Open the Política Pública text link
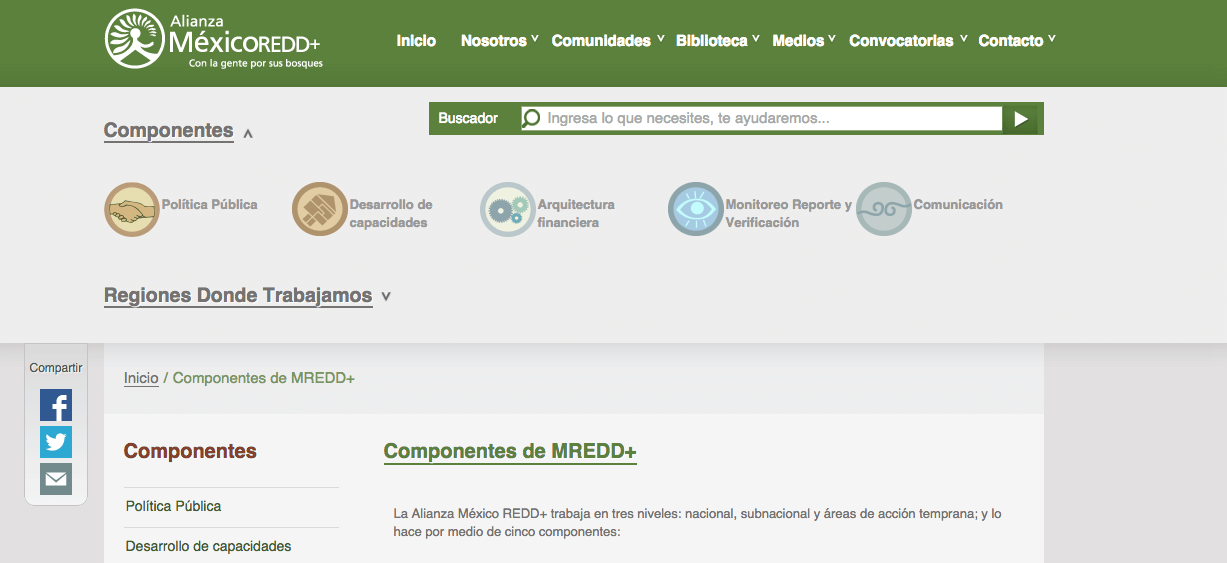1227x563 pixels. click(210, 204)
